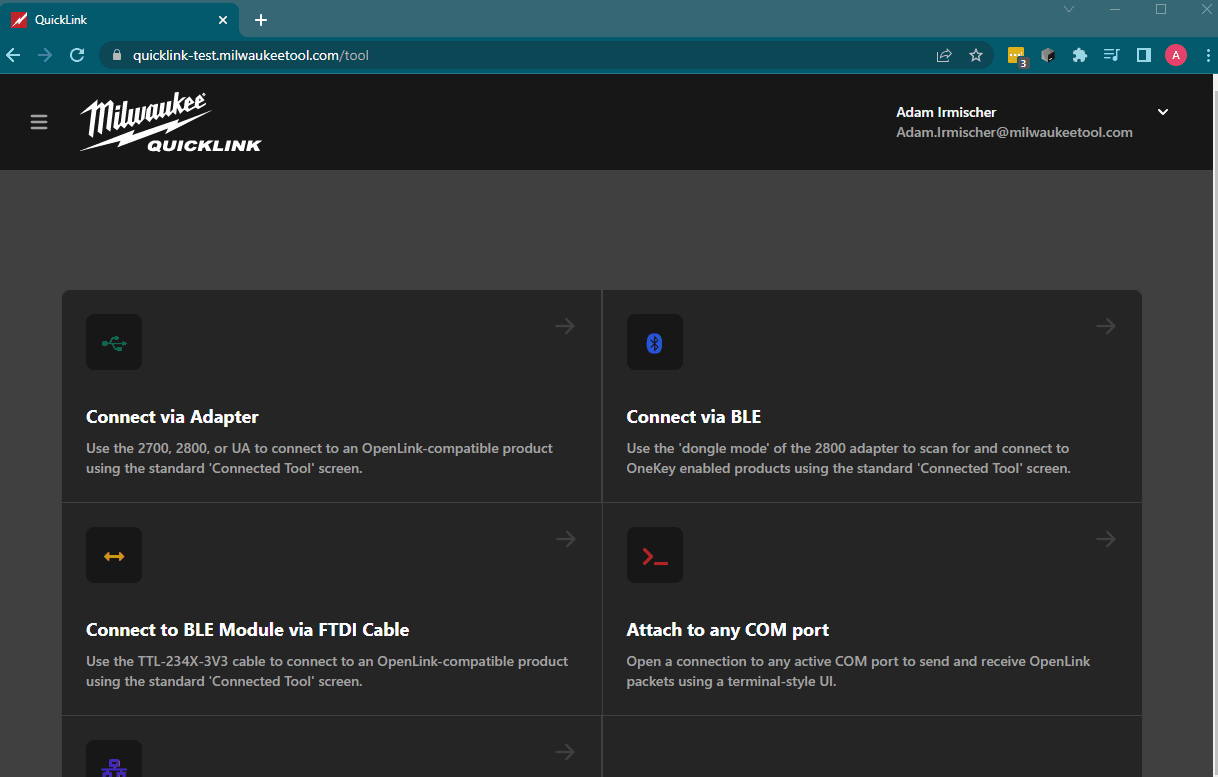Click the yellow extension icon with badge 3

1017,56
